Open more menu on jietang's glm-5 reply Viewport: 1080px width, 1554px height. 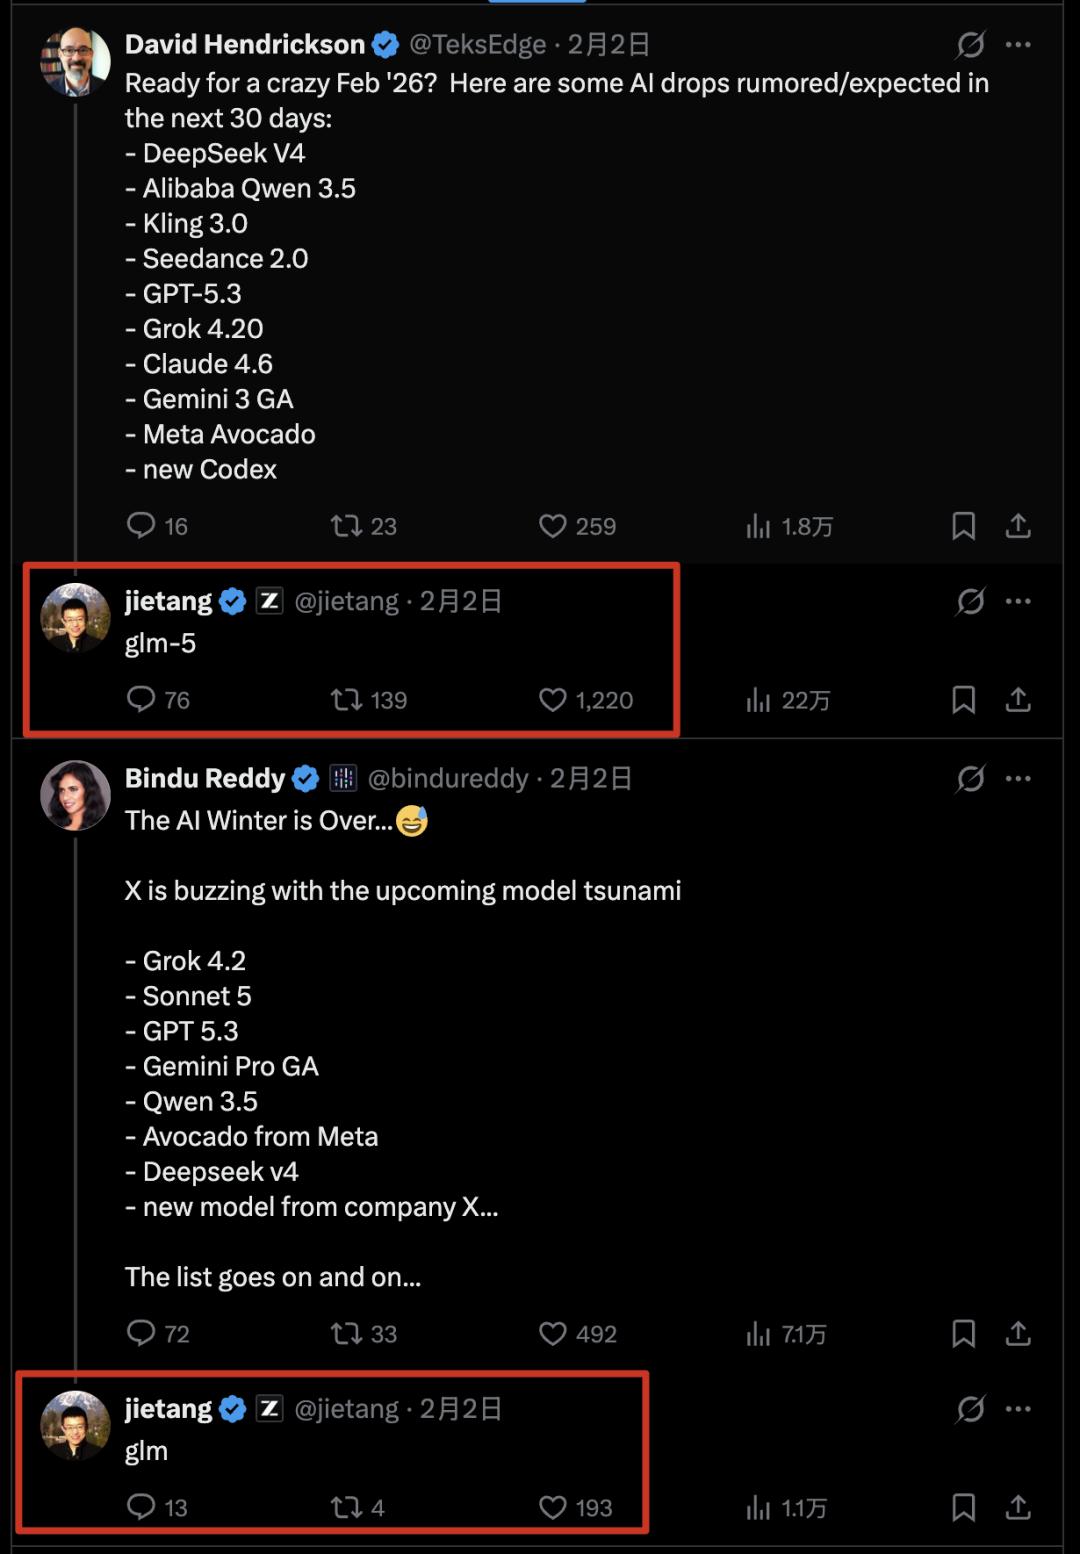pos(1018,601)
